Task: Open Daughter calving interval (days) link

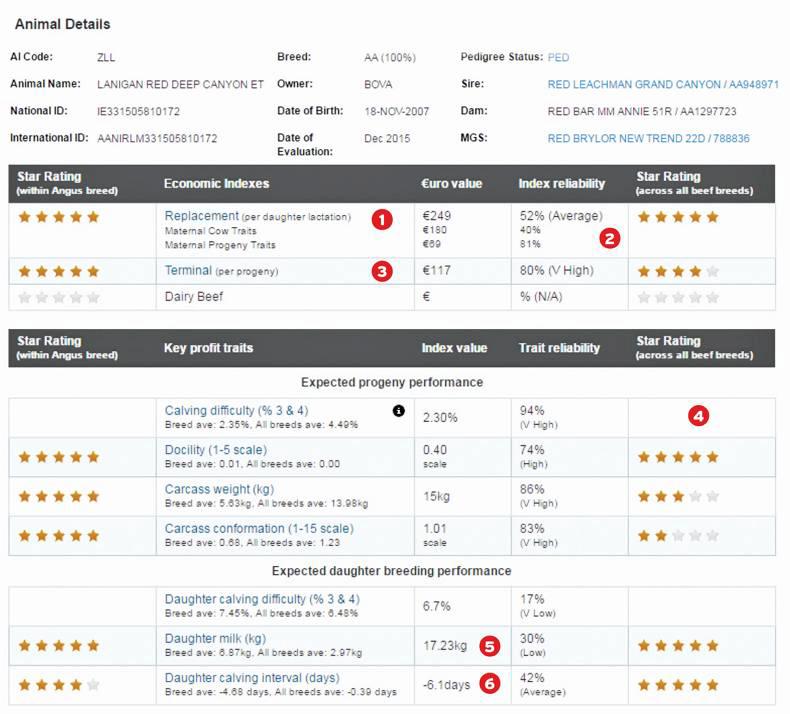Action: (x=252, y=678)
